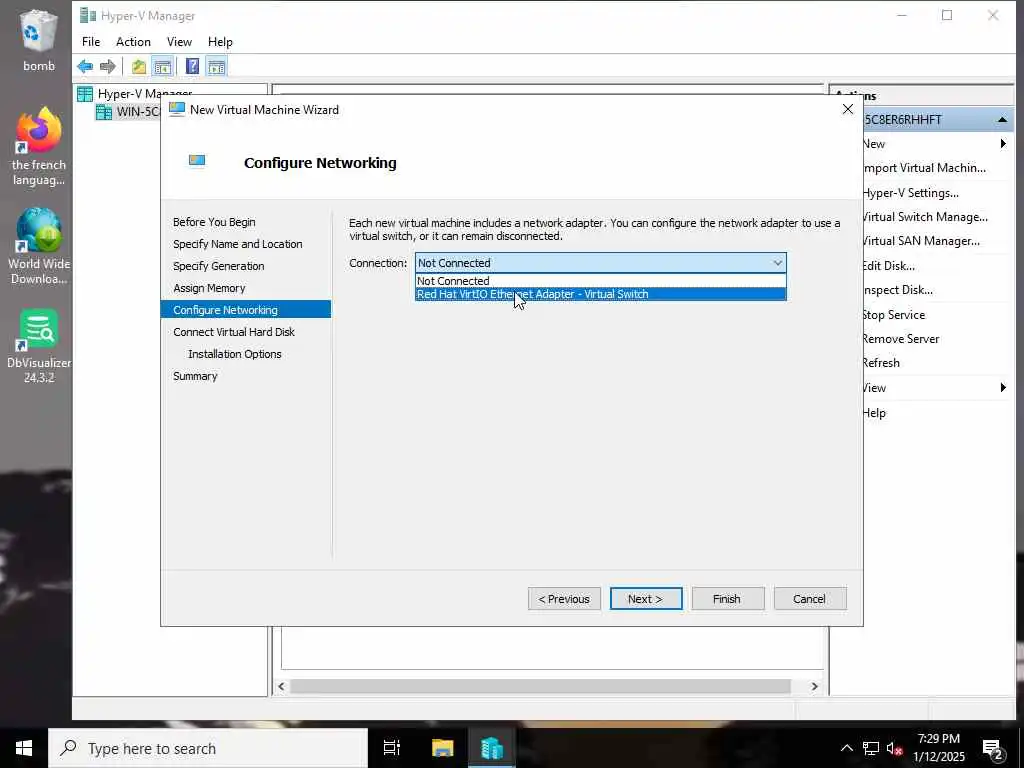Screen dimensions: 1024x768
Task: Click the Cancel button
Action: 810,599
